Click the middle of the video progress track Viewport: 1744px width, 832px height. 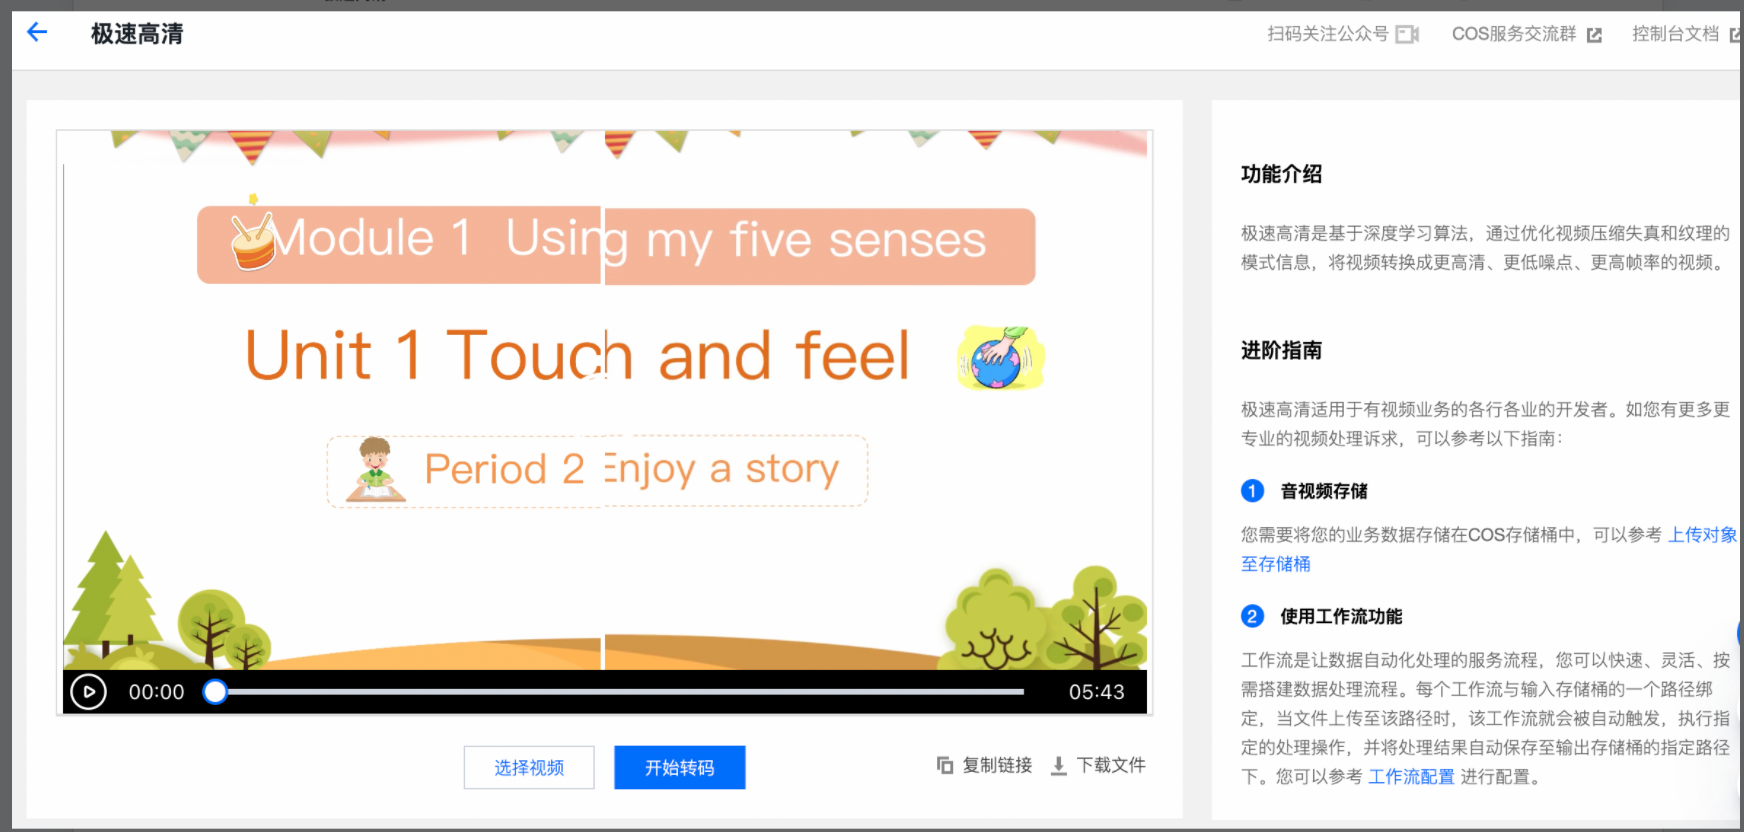coord(620,692)
